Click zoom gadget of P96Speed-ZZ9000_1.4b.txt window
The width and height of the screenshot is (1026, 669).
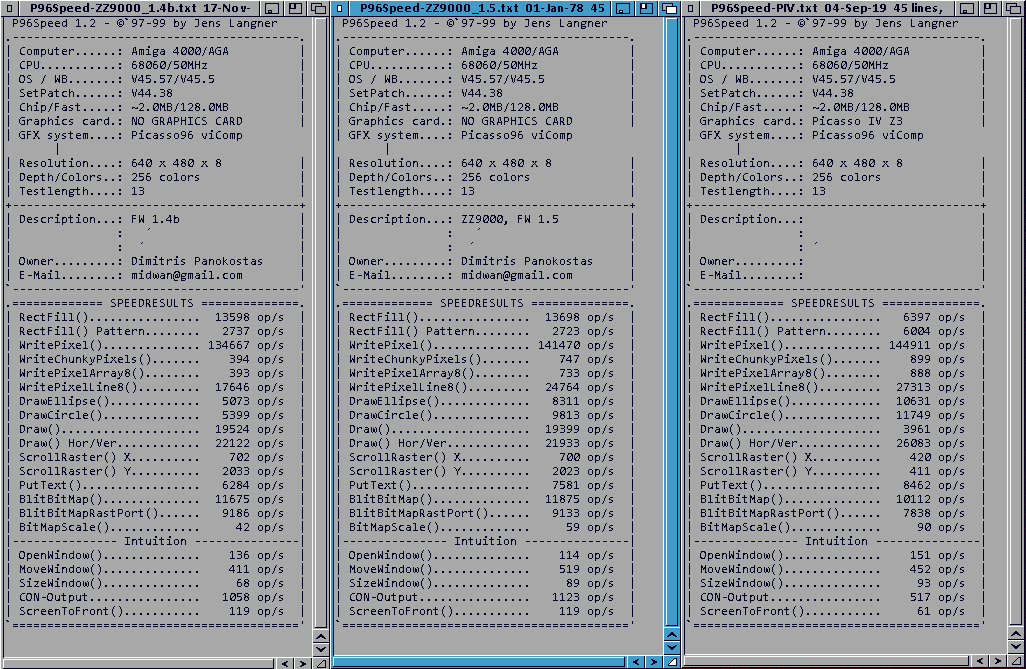click(295, 9)
